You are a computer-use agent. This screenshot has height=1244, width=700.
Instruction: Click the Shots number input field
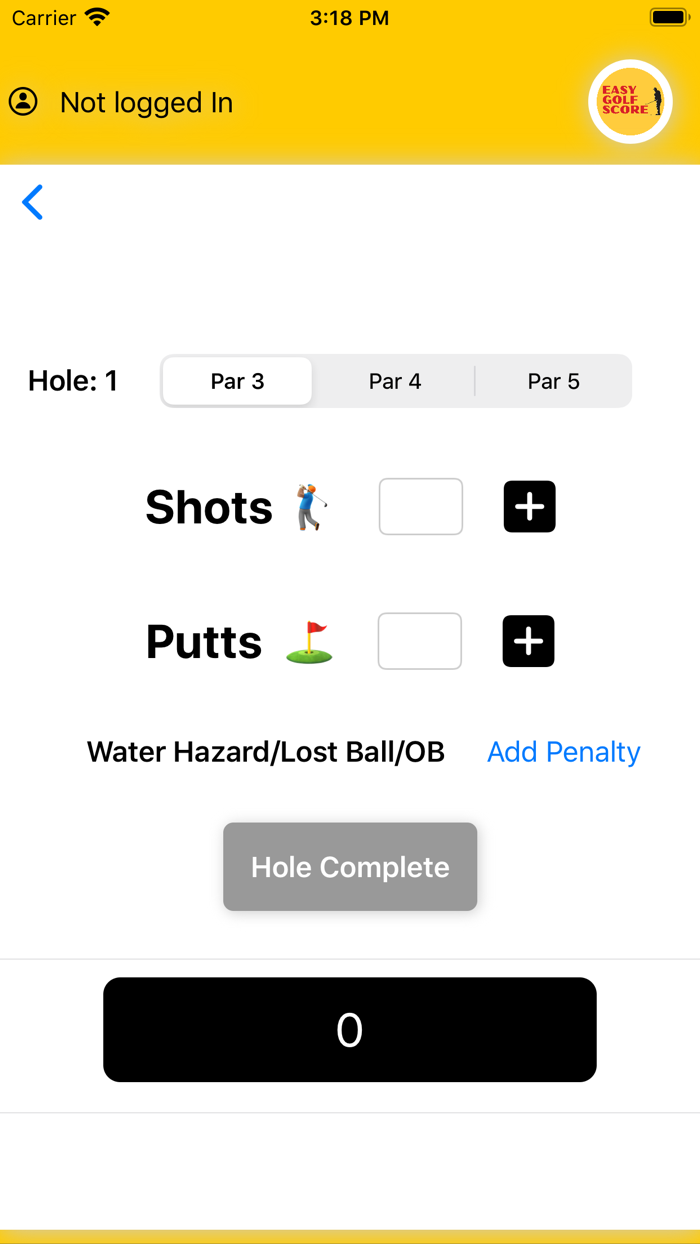(x=420, y=507)
